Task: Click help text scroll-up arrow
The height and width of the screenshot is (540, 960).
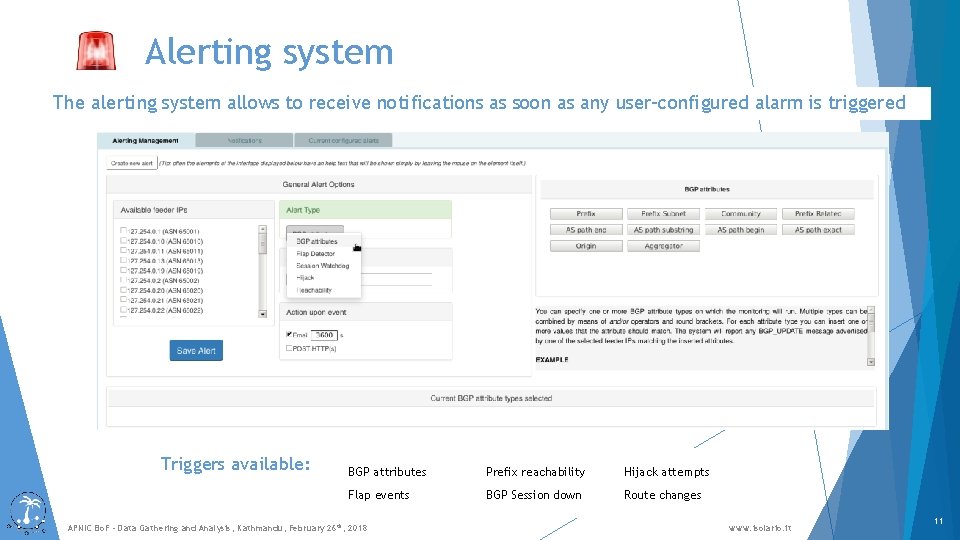Action: coord(871,310)
